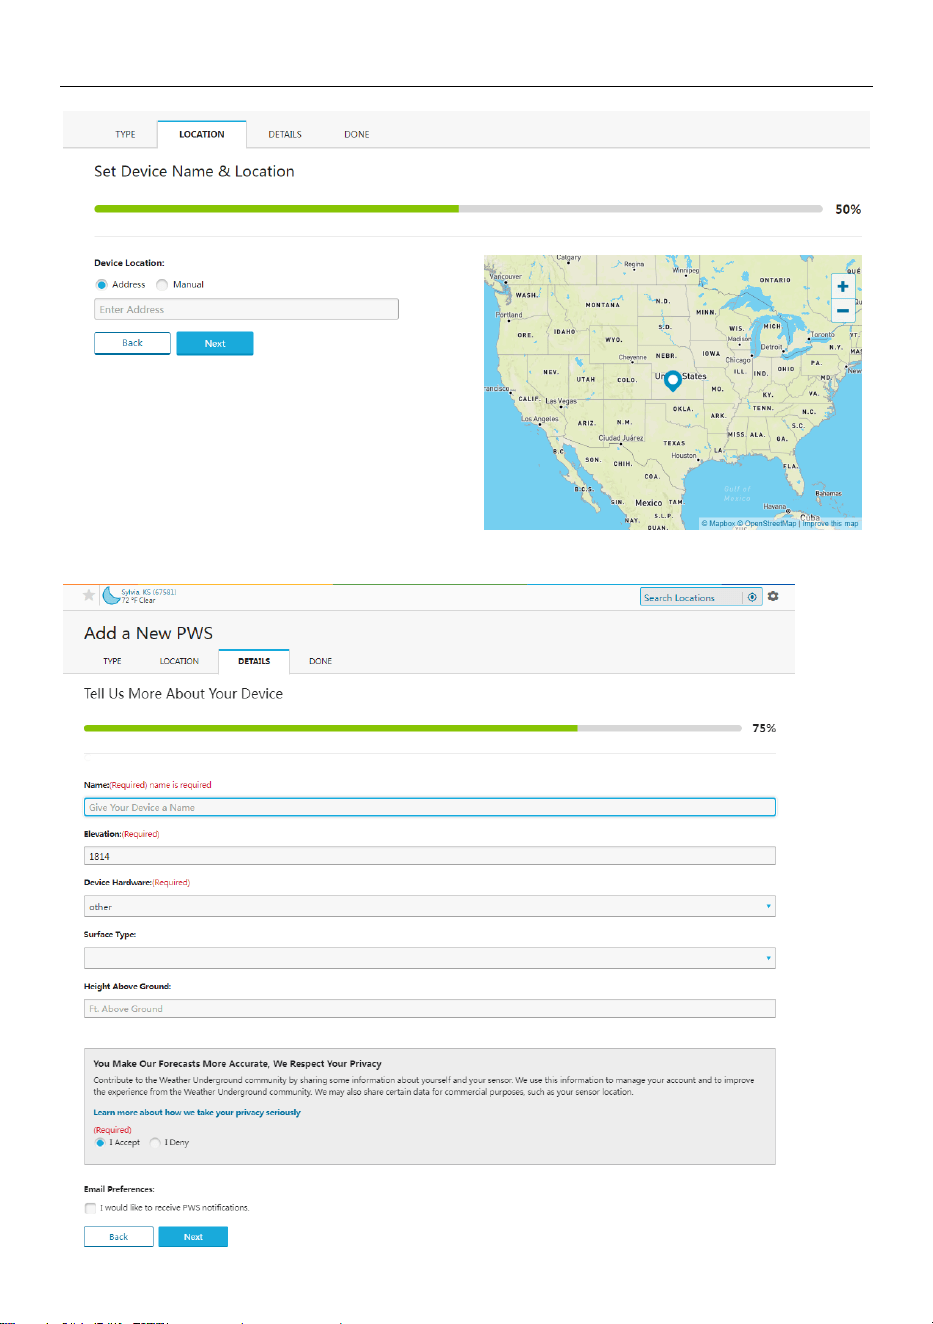Use the locate-me target icon in search
The height and width of the screenshot is (1324, 933).
click(x=752, y=597)
